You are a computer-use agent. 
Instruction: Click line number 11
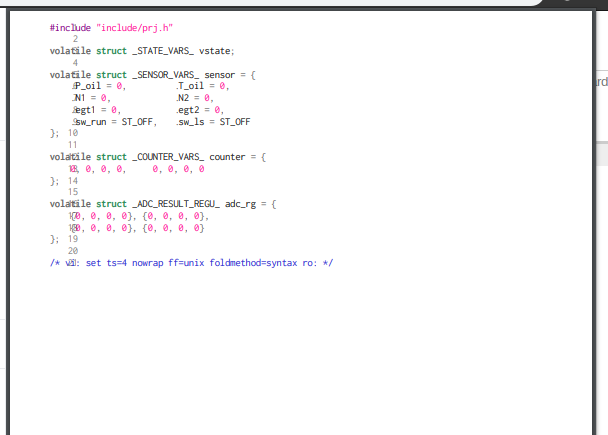73,145
